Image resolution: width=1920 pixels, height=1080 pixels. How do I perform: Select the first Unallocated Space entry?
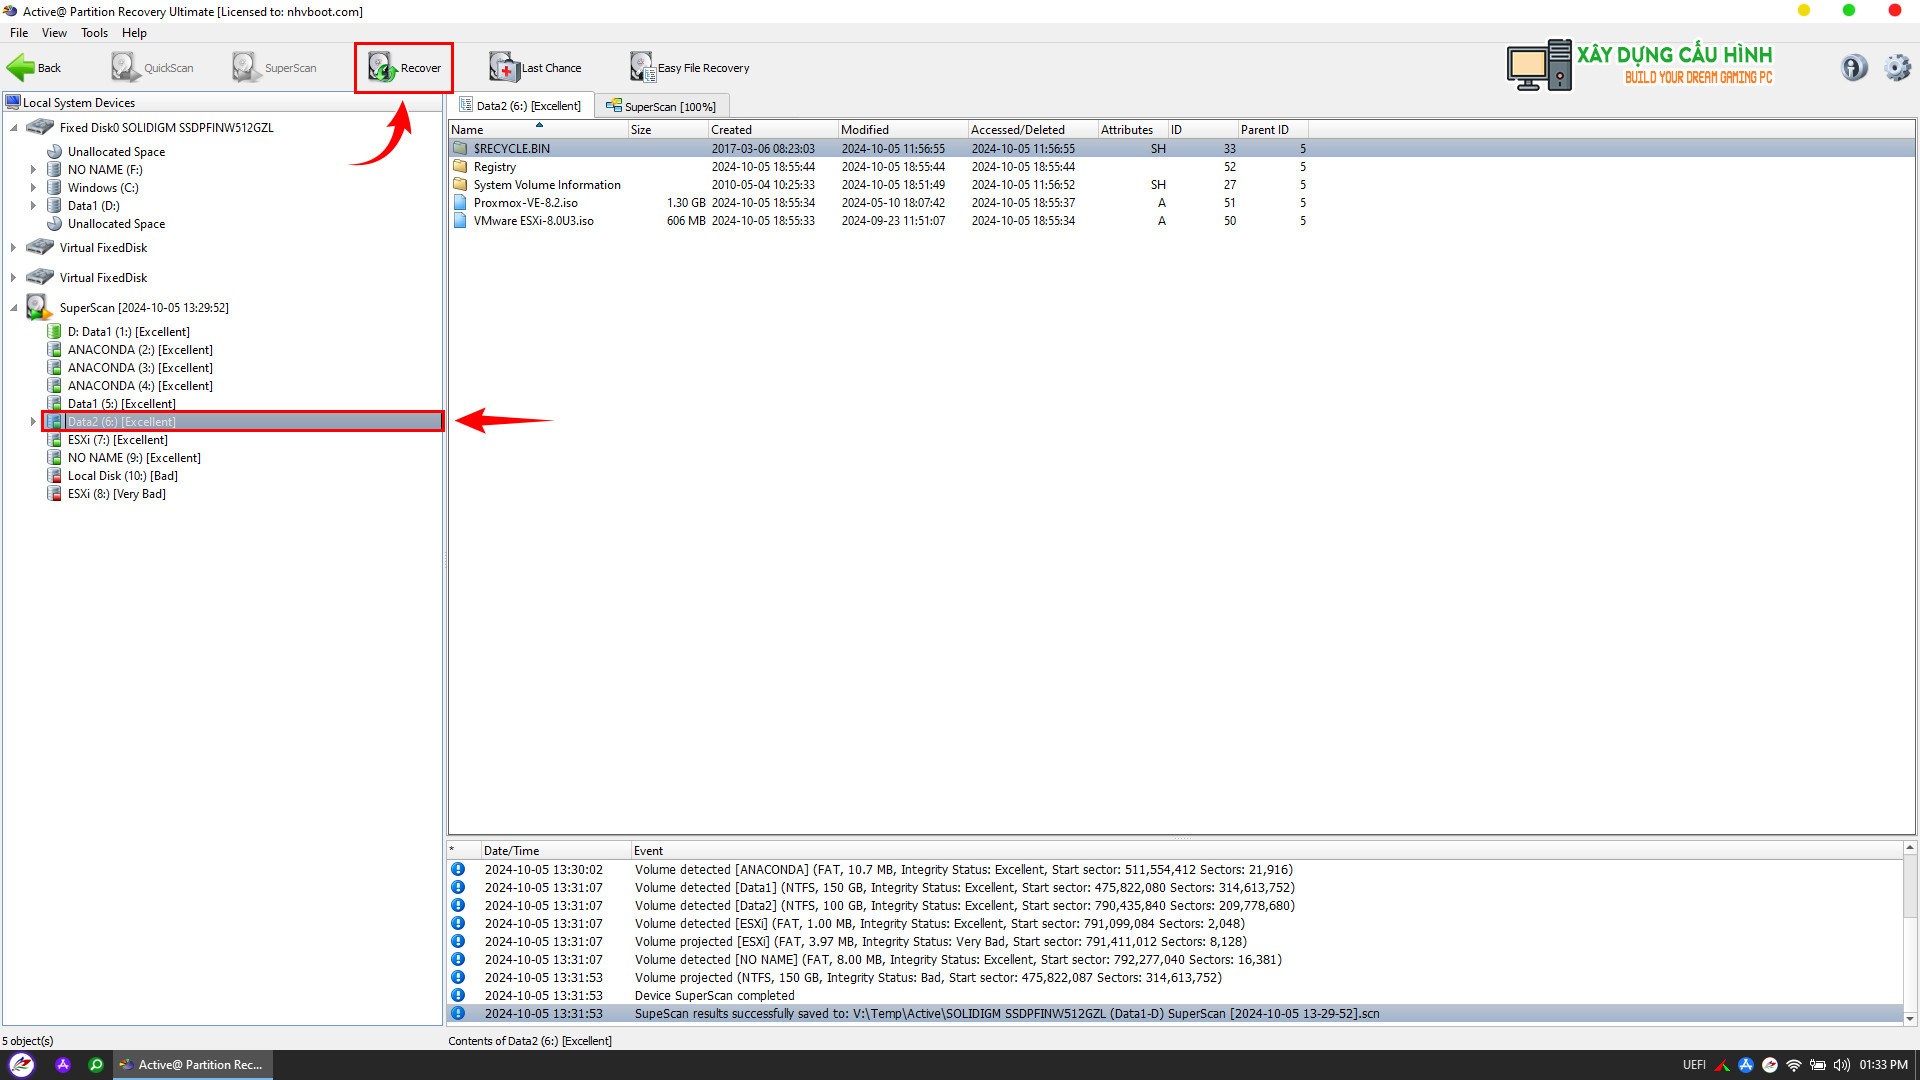(116, 152)
